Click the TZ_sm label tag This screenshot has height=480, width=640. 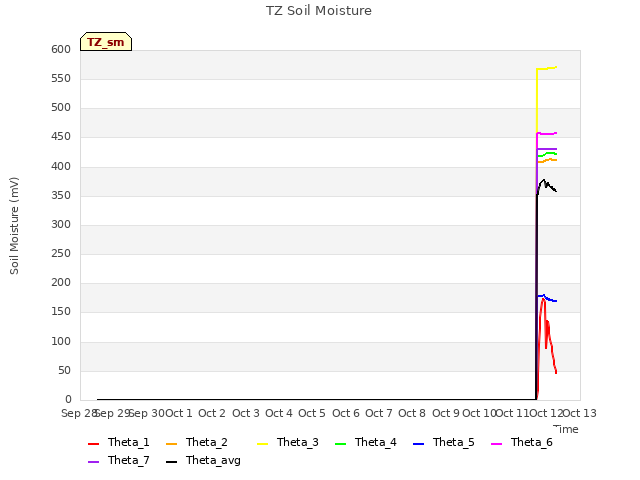(106, 42)
